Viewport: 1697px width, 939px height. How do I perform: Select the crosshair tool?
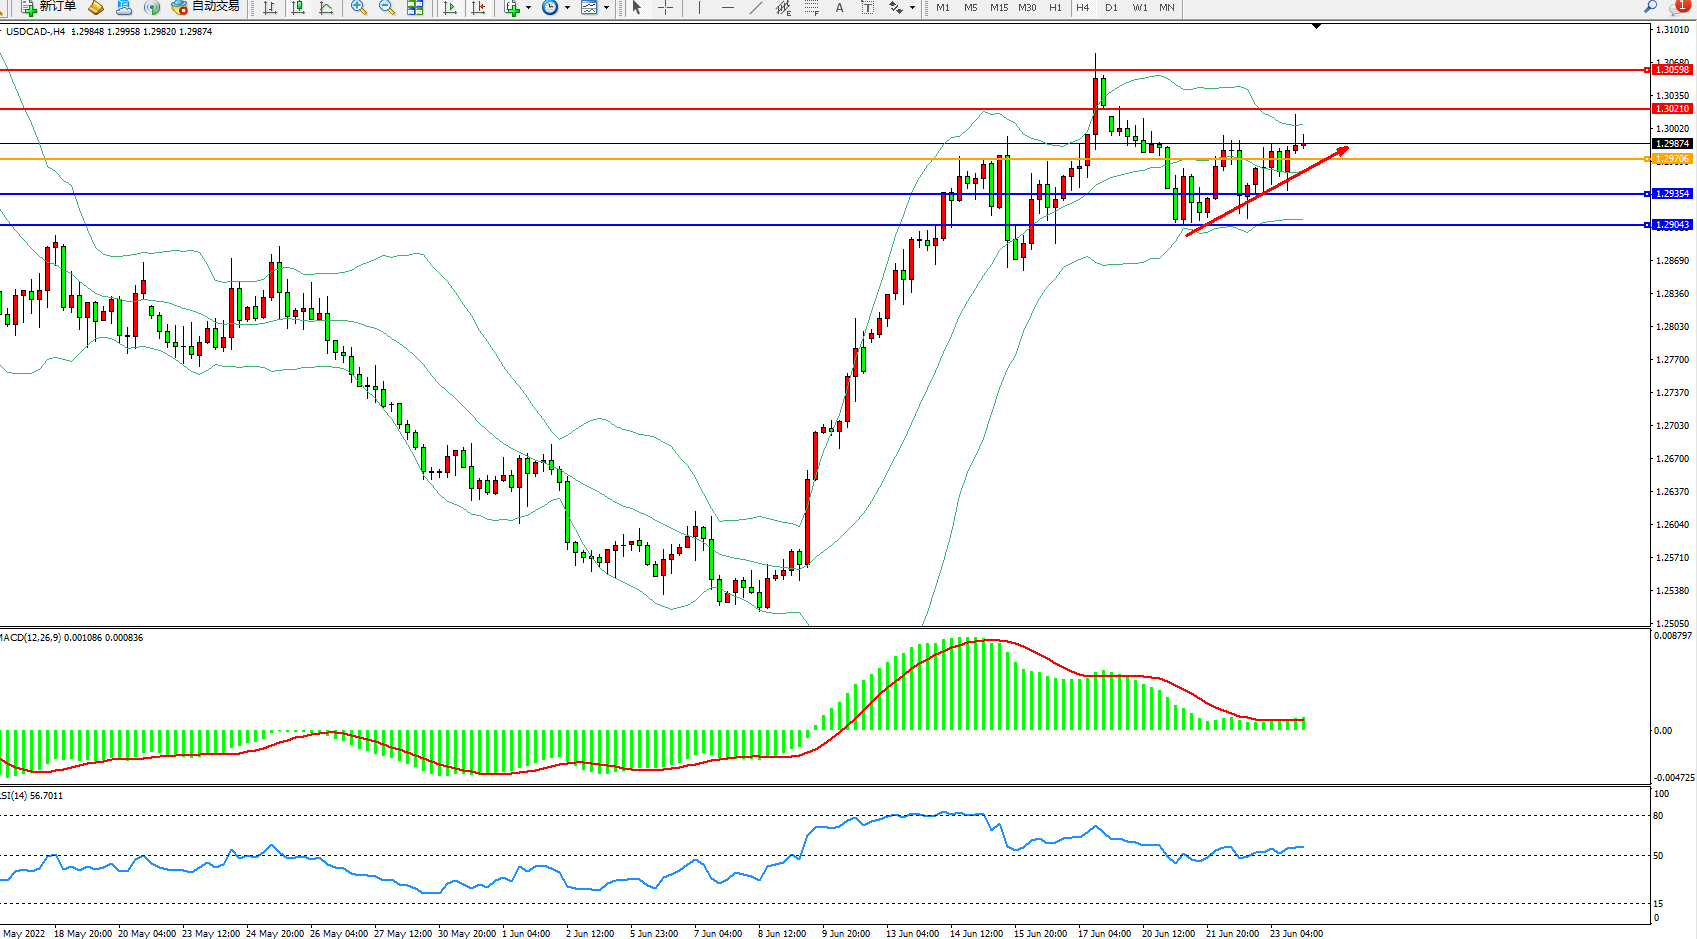(665, 8)
